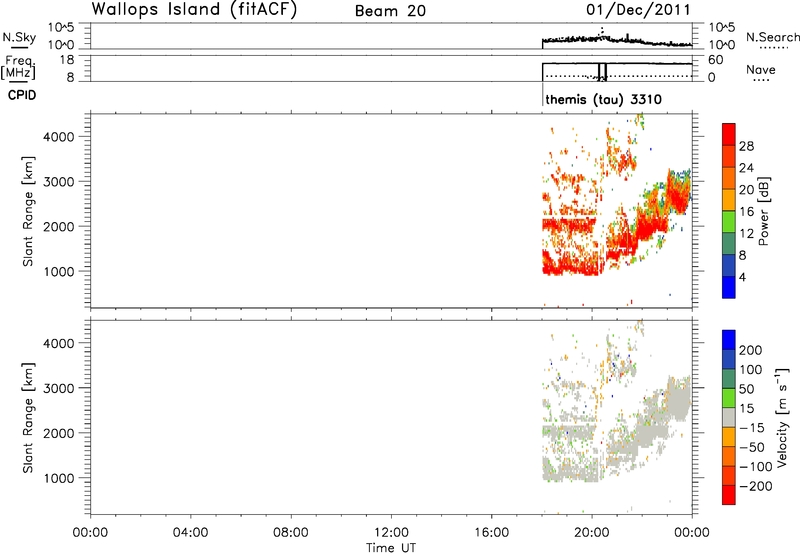Click the 'Freq. [MHz]' legend label
The image size is (800, 554).
[x=19, y=68]
